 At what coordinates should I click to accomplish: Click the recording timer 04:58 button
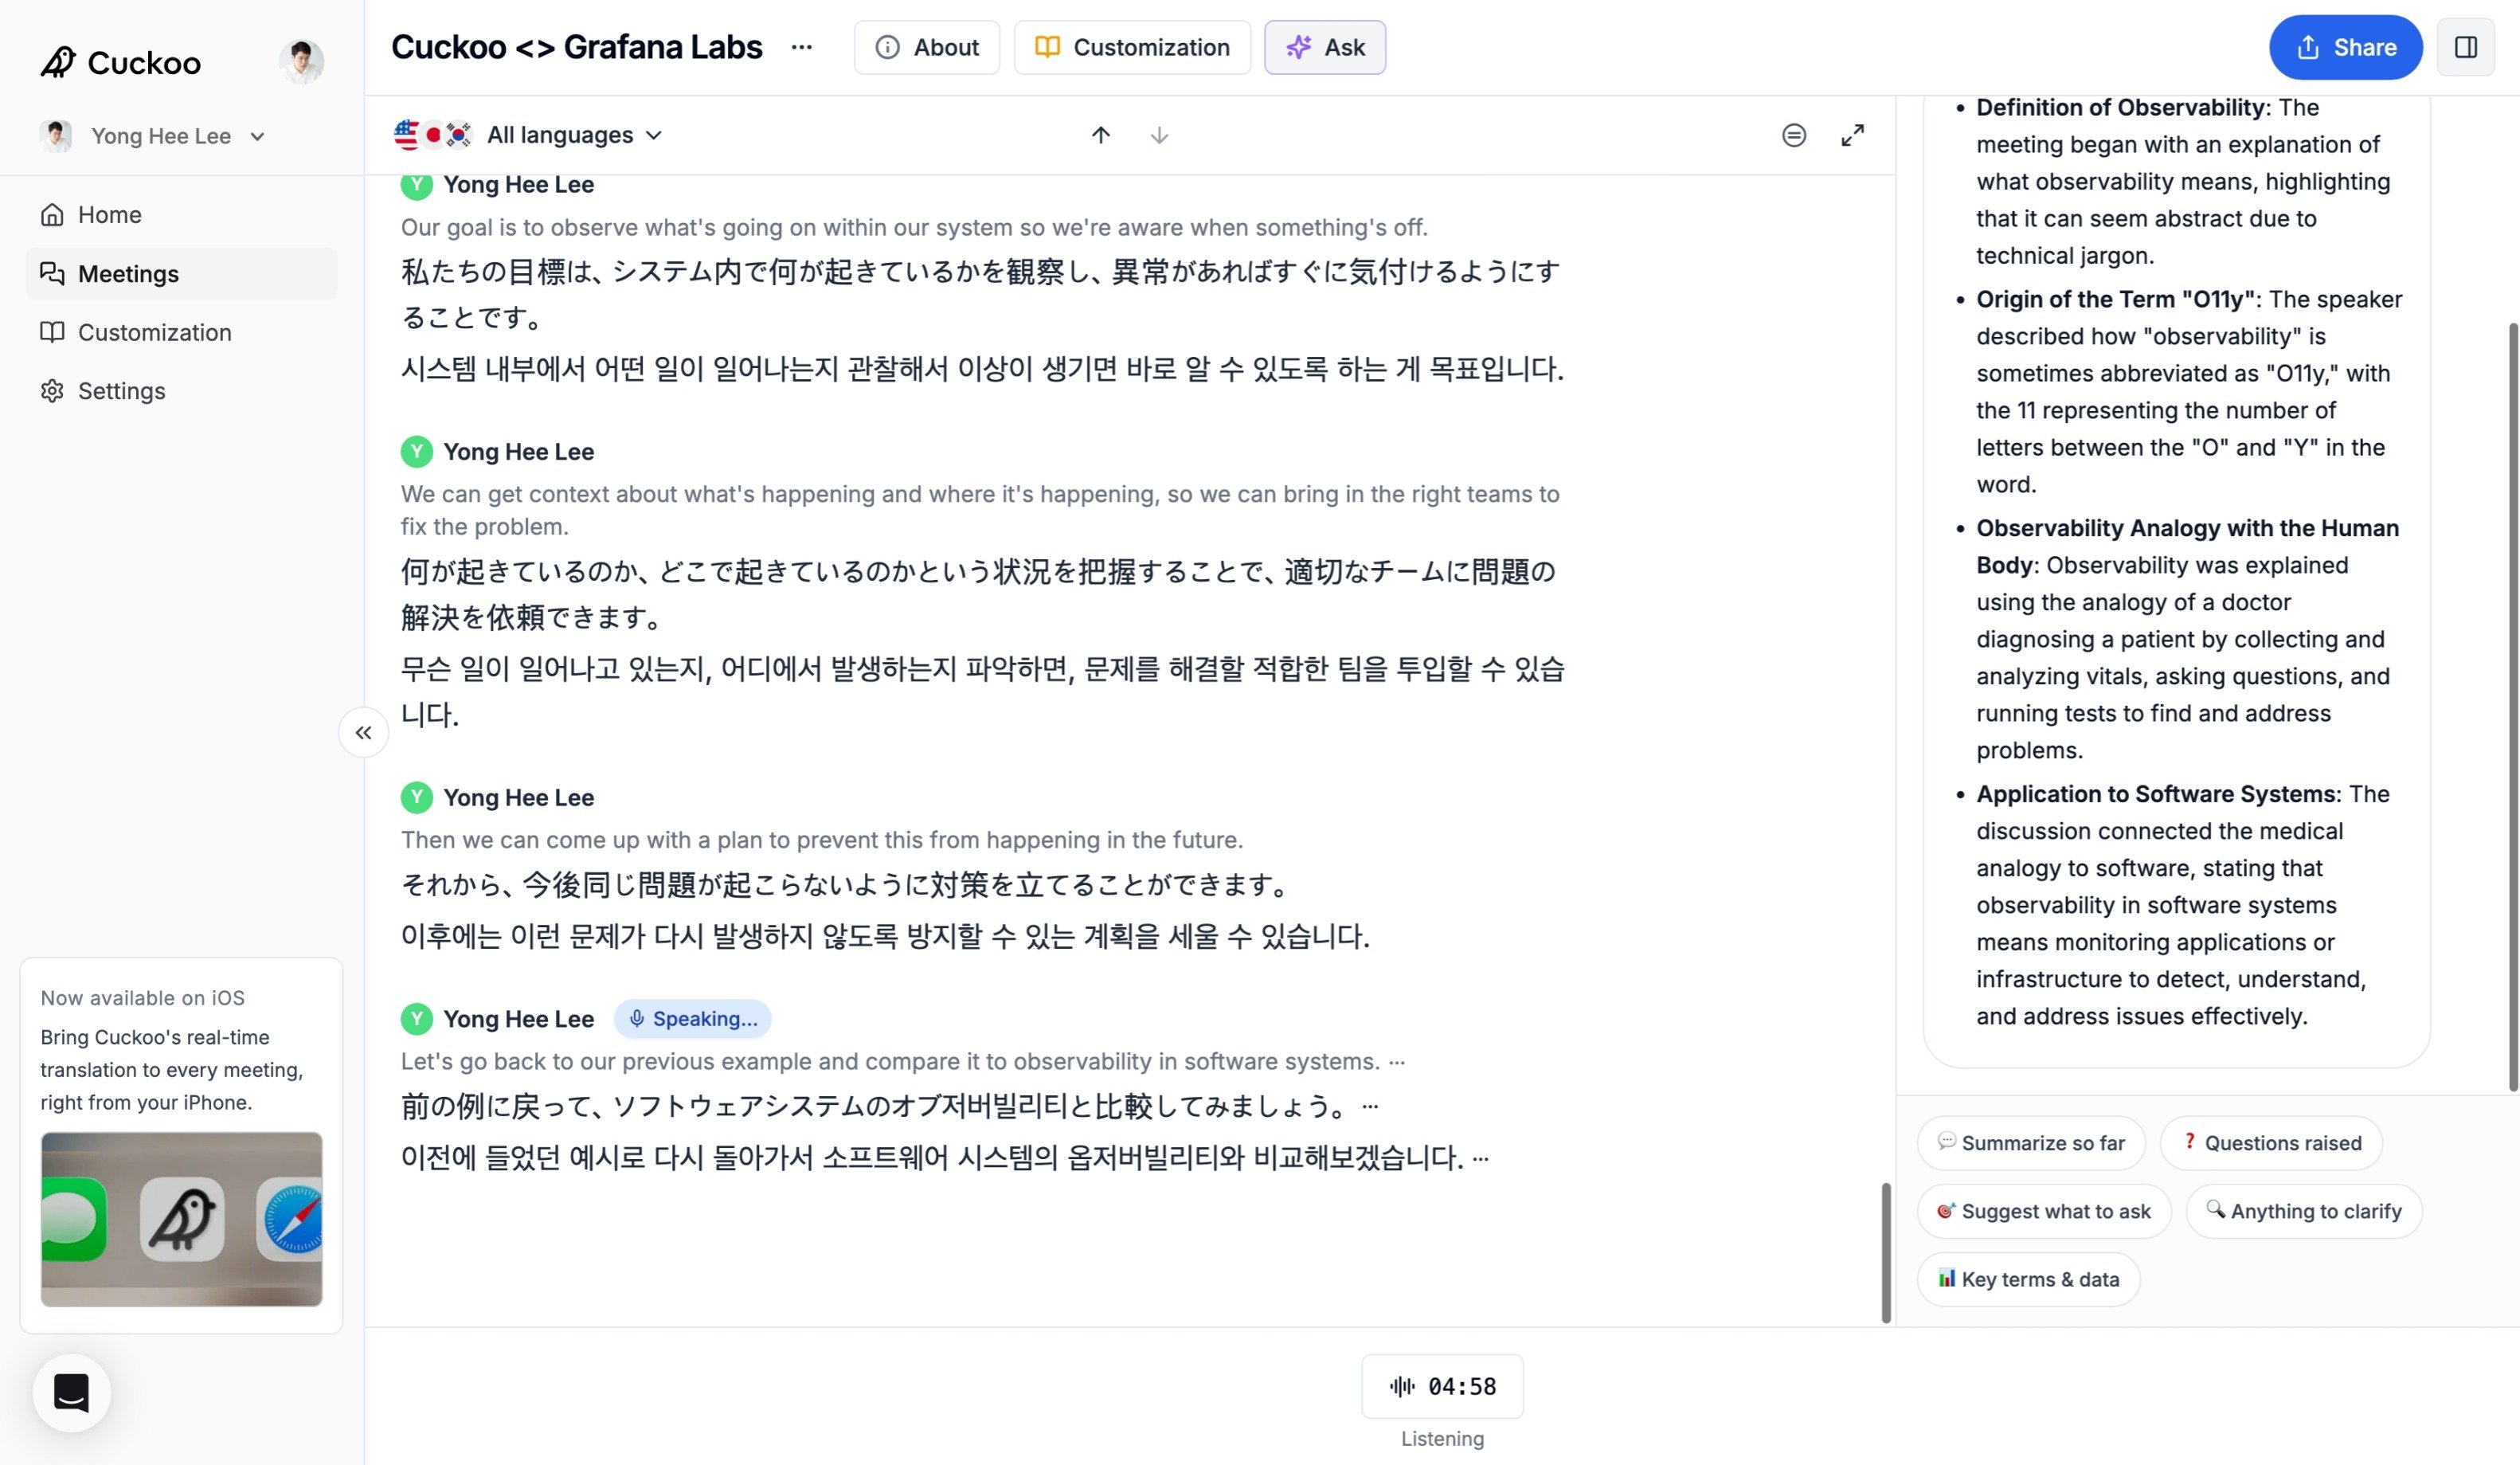1442,1386
